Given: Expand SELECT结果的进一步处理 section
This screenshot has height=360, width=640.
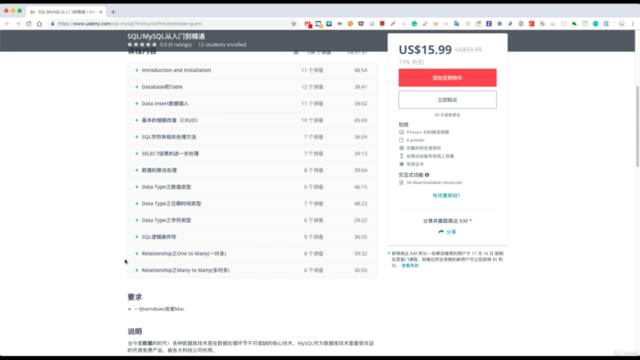Looking at the screenshot, I should [x=252, y=153].
